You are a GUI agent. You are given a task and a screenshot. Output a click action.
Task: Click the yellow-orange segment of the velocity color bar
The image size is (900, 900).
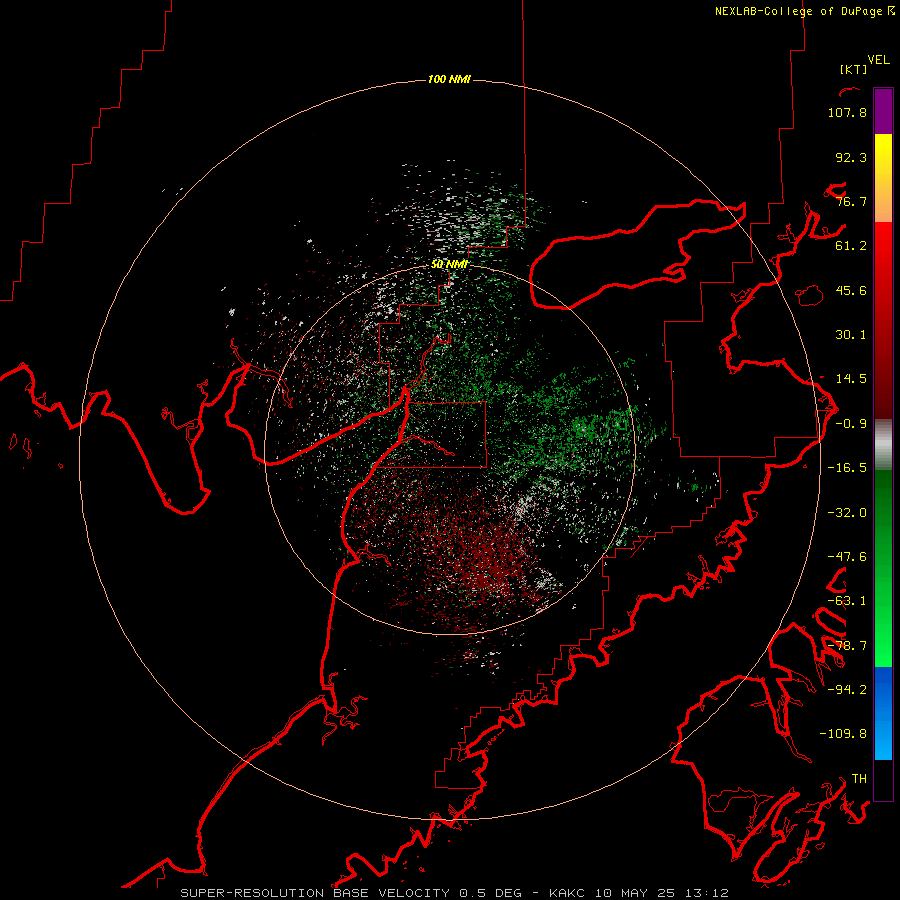(x=883, y=178)
